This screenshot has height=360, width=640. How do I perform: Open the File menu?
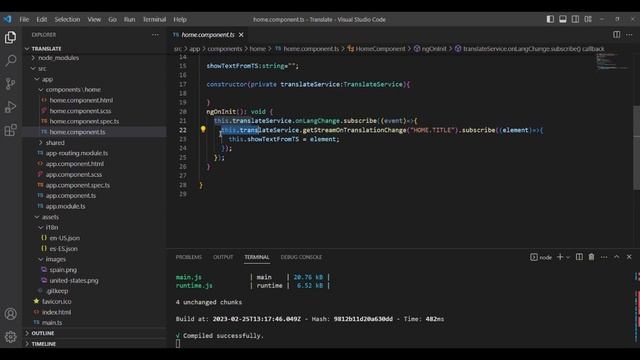[24, 19]
